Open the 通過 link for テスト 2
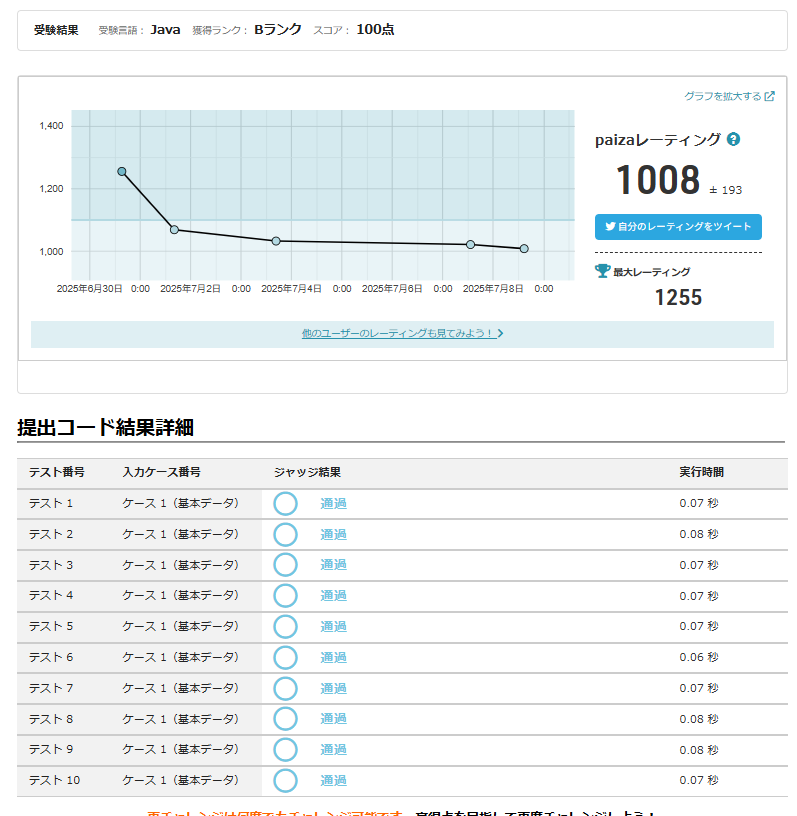797x816 pixels. point(333,535)
